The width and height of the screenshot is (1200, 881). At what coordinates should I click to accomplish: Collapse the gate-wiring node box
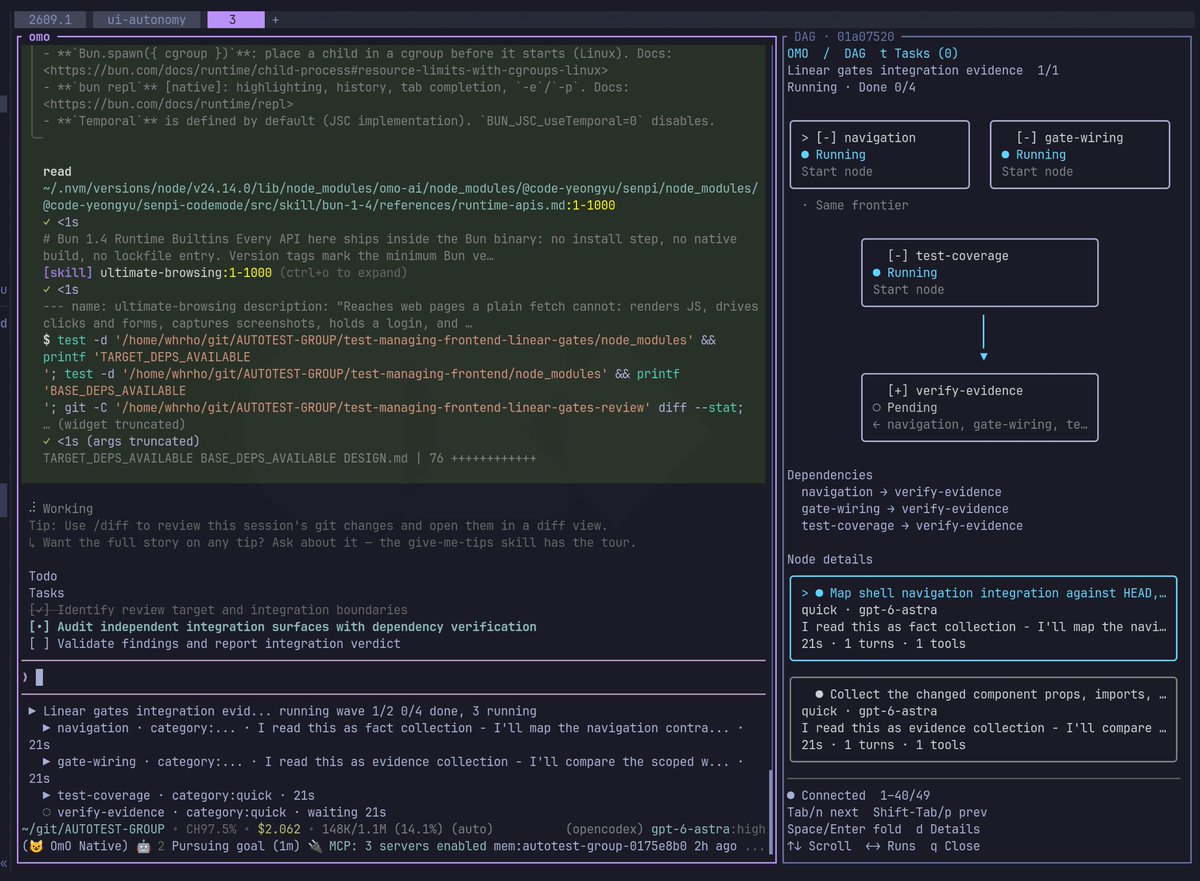pyautogui.click(x=1026, y=138)
